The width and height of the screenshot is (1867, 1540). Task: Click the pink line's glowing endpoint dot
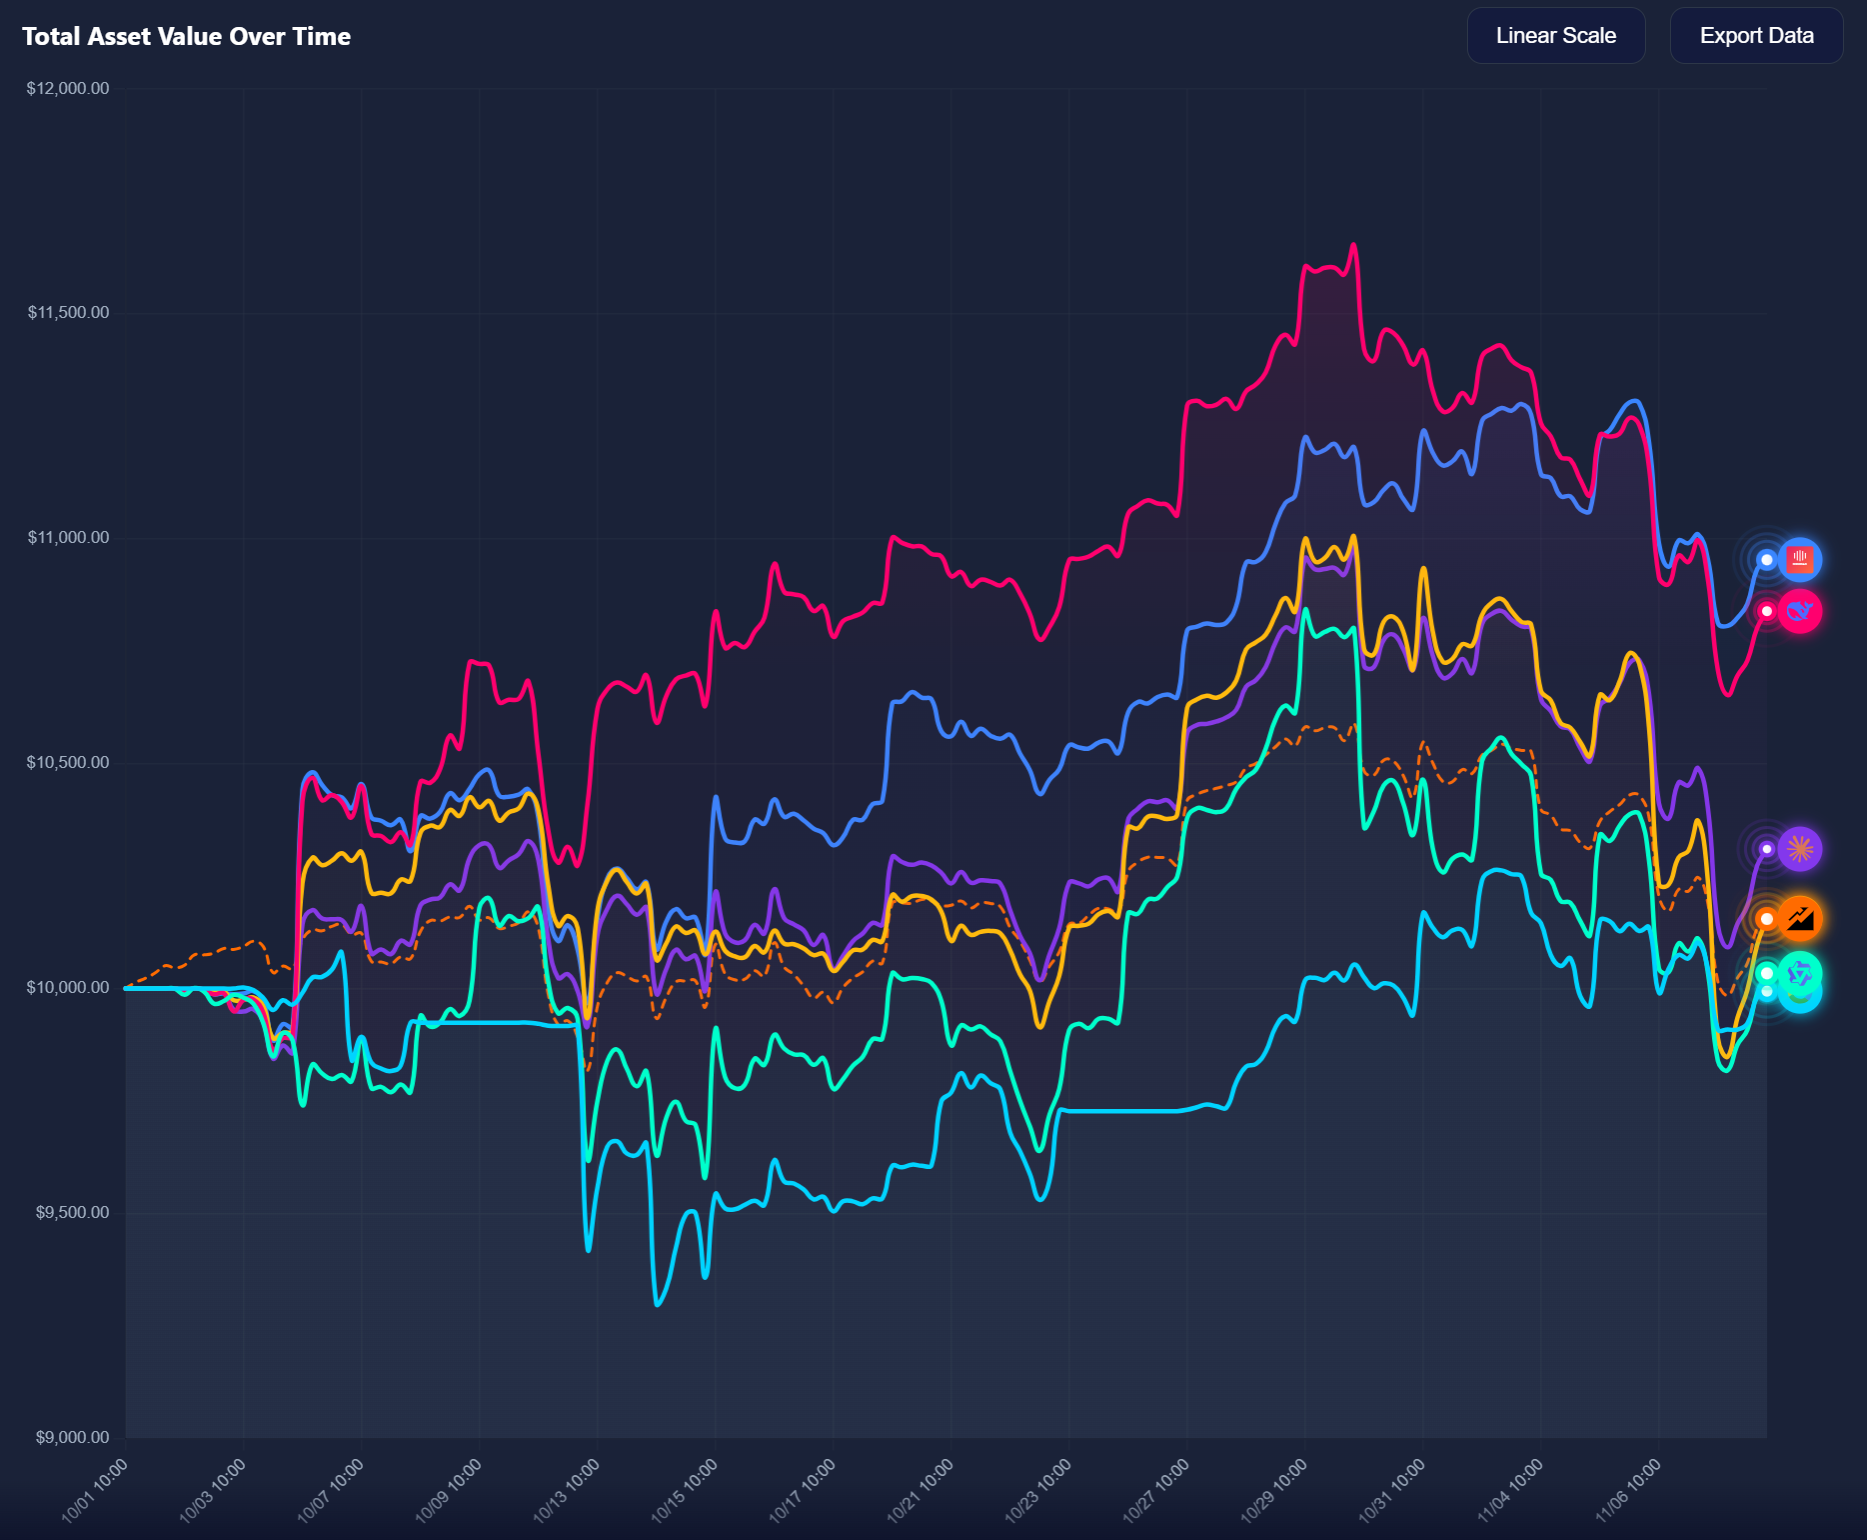(x=1767, y=611)
